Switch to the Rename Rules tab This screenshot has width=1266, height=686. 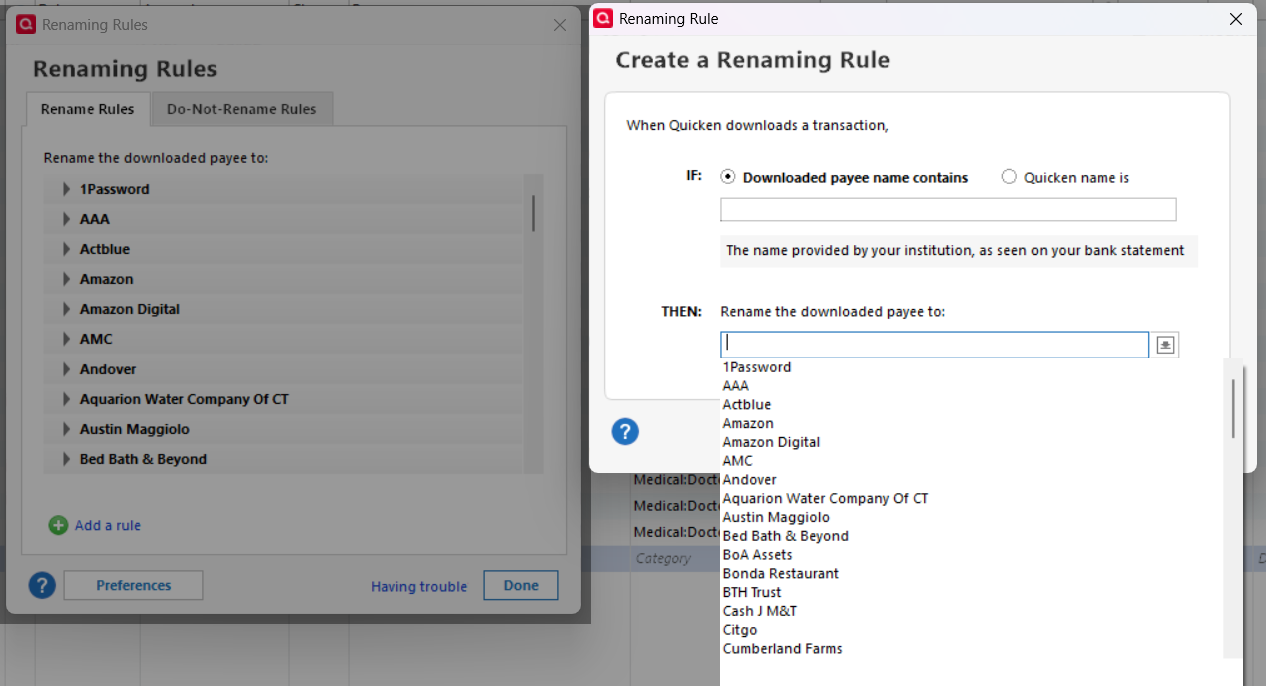(88, 109)
